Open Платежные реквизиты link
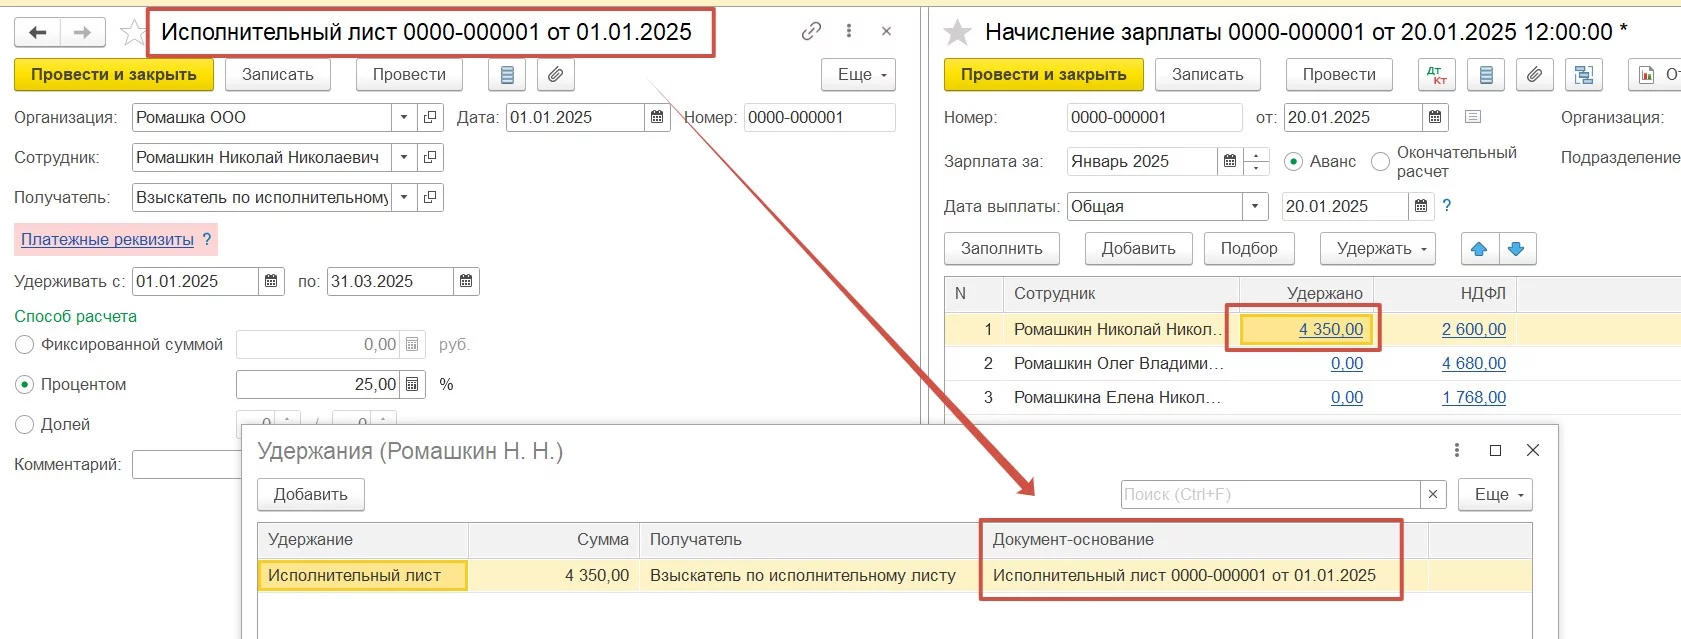The image size is (1681, 639). [x=107, y=239]
